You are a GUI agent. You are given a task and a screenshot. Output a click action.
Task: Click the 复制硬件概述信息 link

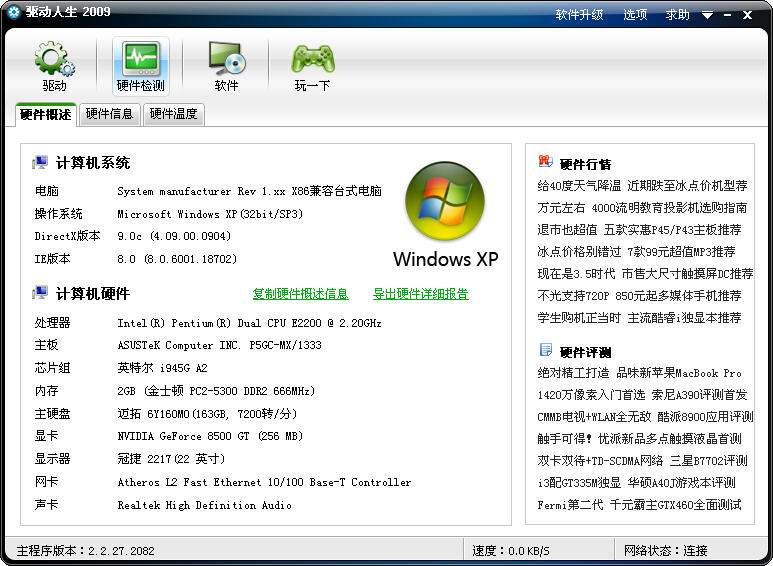[300, 294]
